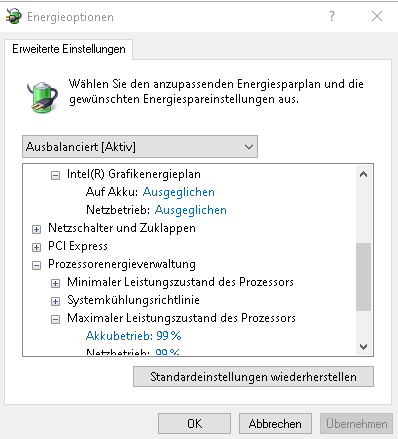Click Auf Akku Ausgeglichen value link
Viewport: 398px width, 439px height.
pyautogui.click(x=179, y=192)
